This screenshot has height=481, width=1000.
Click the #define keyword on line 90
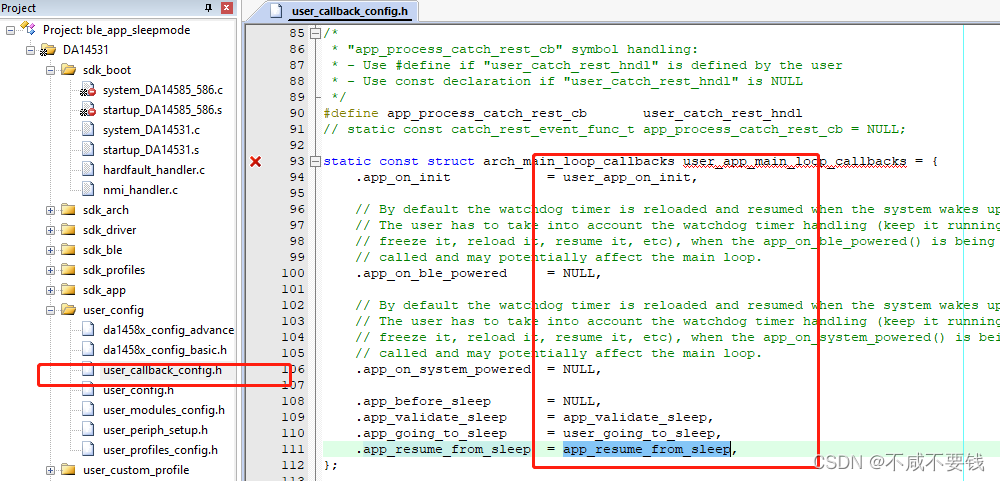pyautogui.click(x=351, y=114)
